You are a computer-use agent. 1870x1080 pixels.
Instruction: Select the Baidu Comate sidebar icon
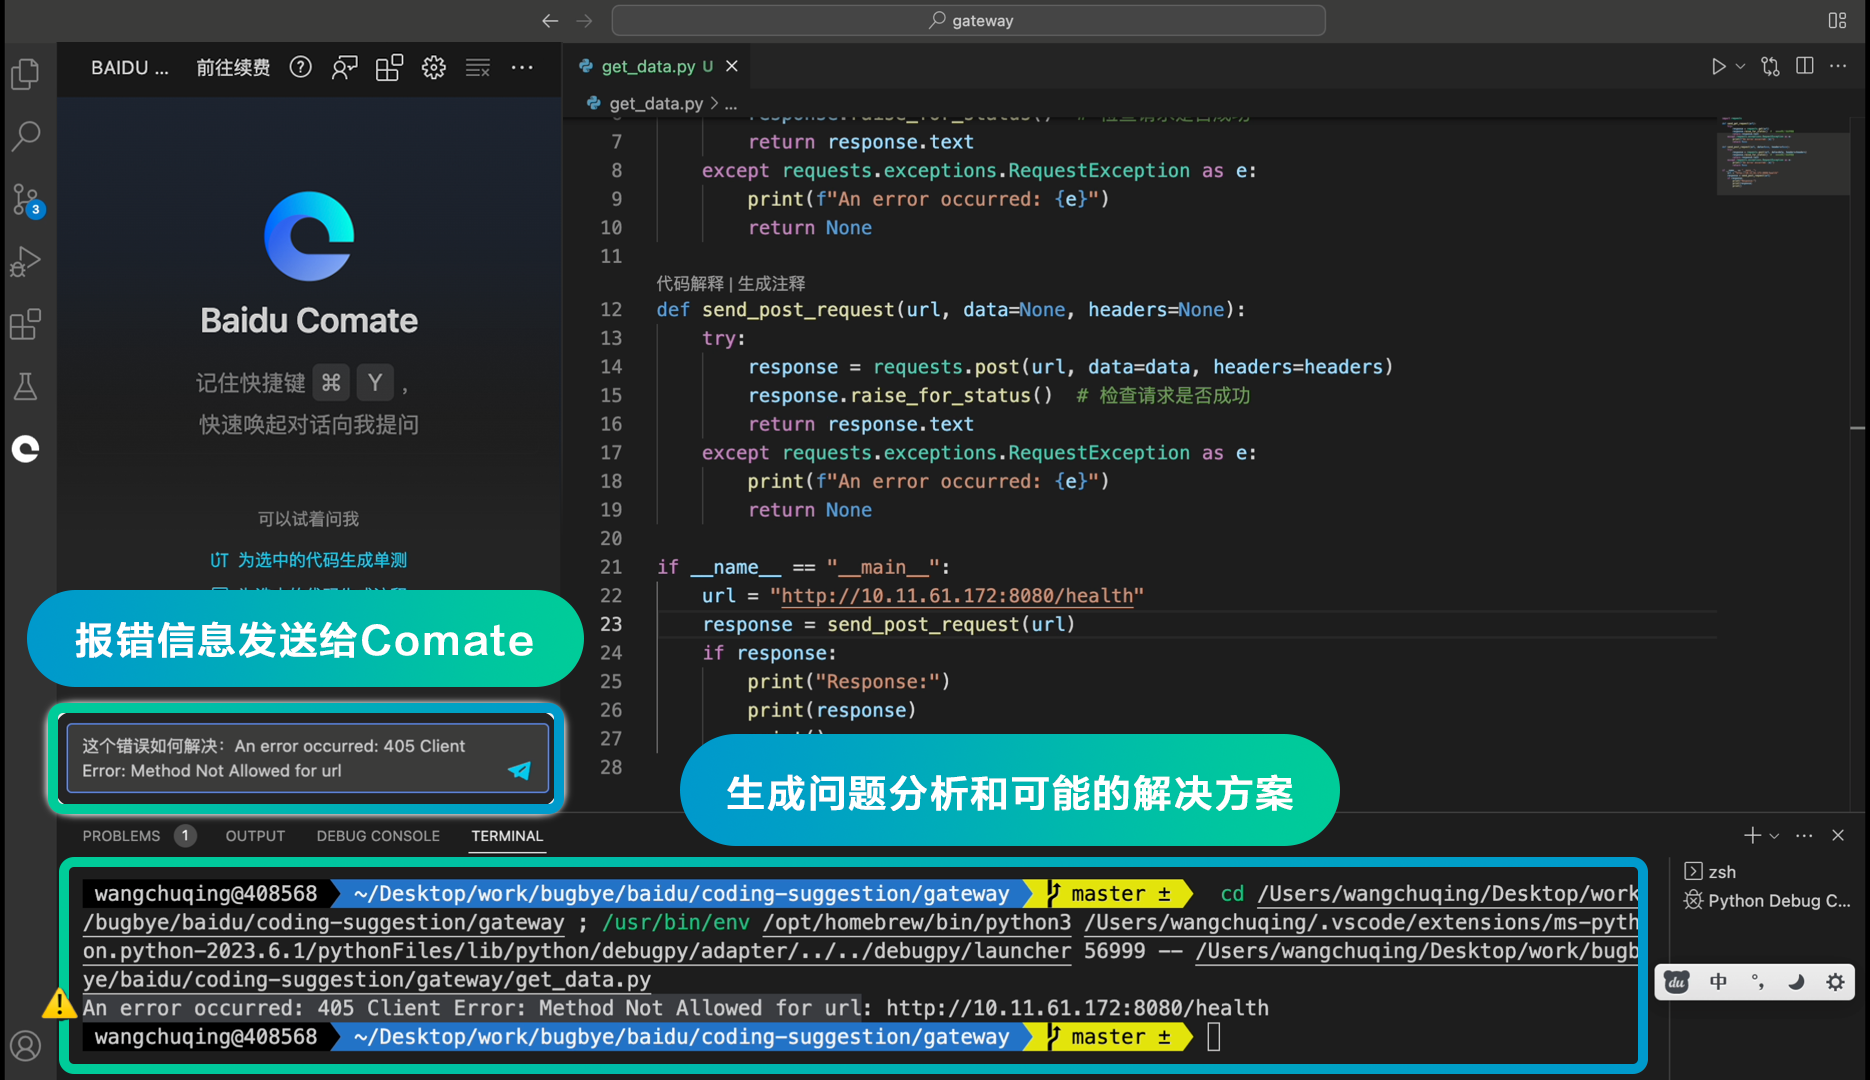click(x=25, y=449)
